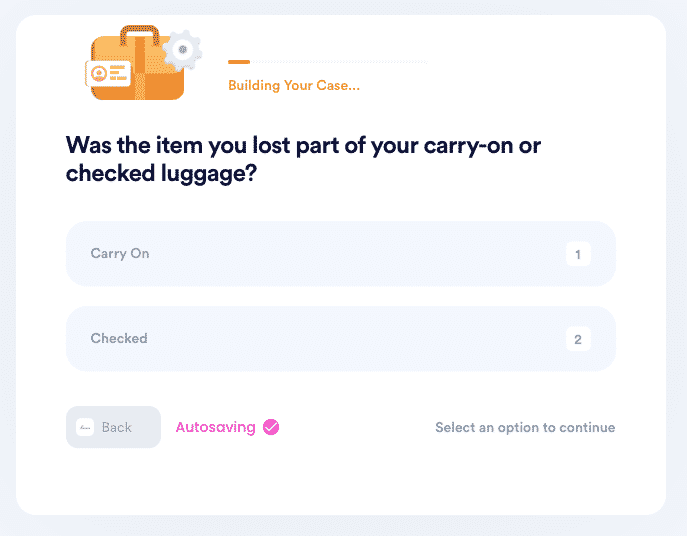687x536 pixels.
Task: Choose the Checked luggage option
Action: coord(341,339)
